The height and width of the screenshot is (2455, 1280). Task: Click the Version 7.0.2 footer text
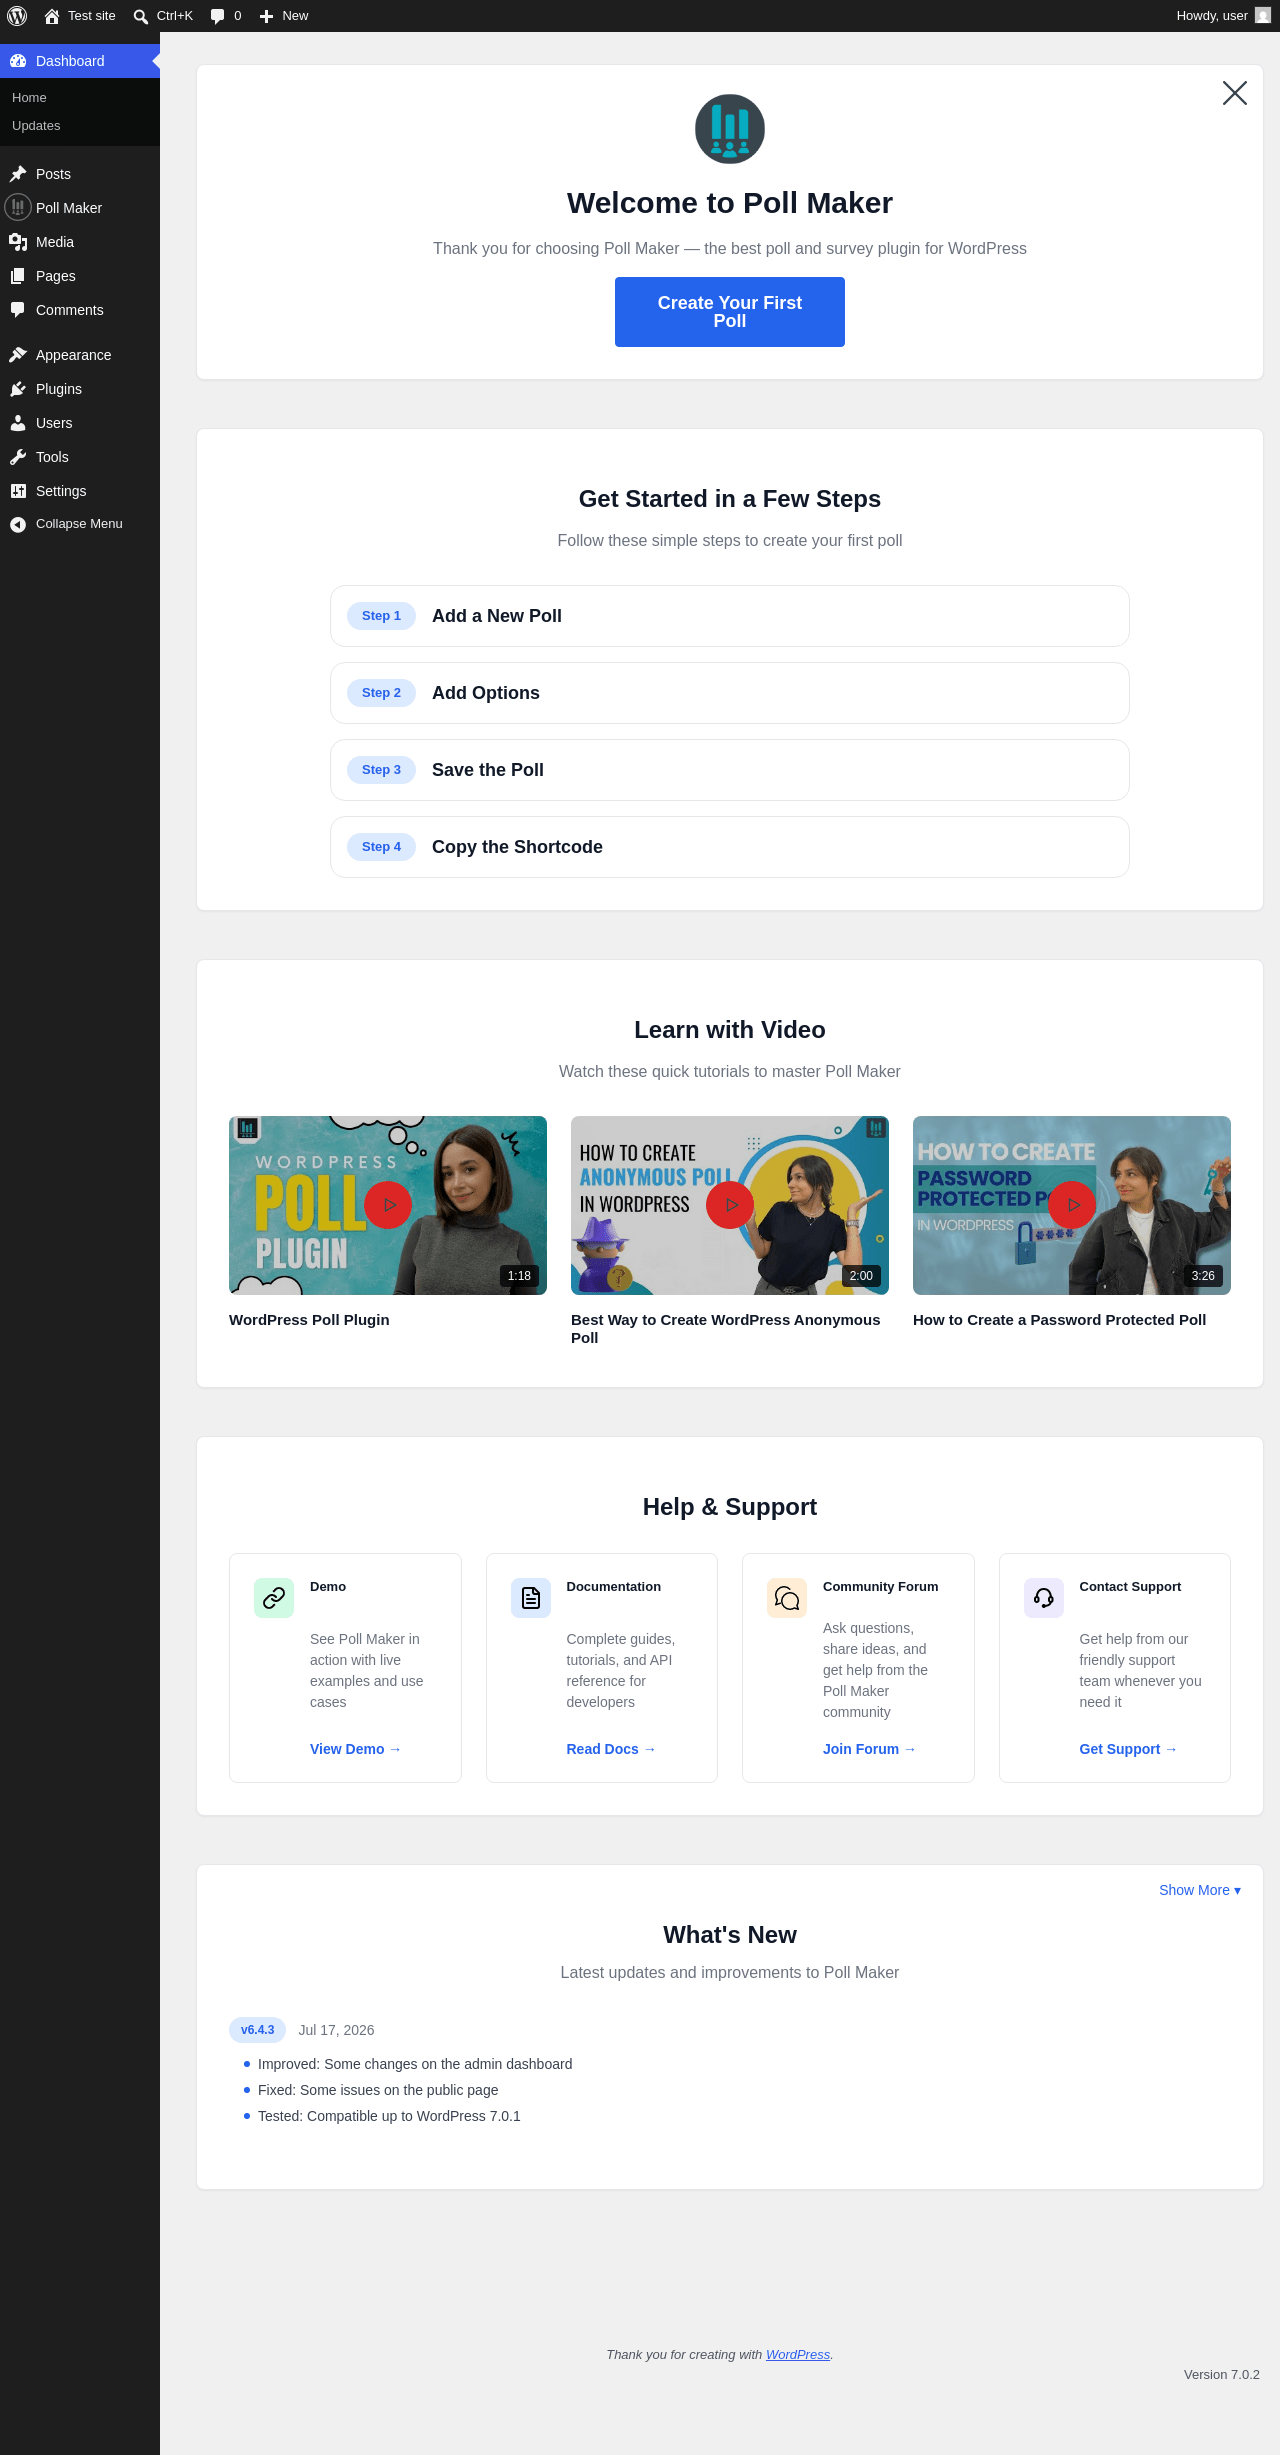point(1222,2375)
